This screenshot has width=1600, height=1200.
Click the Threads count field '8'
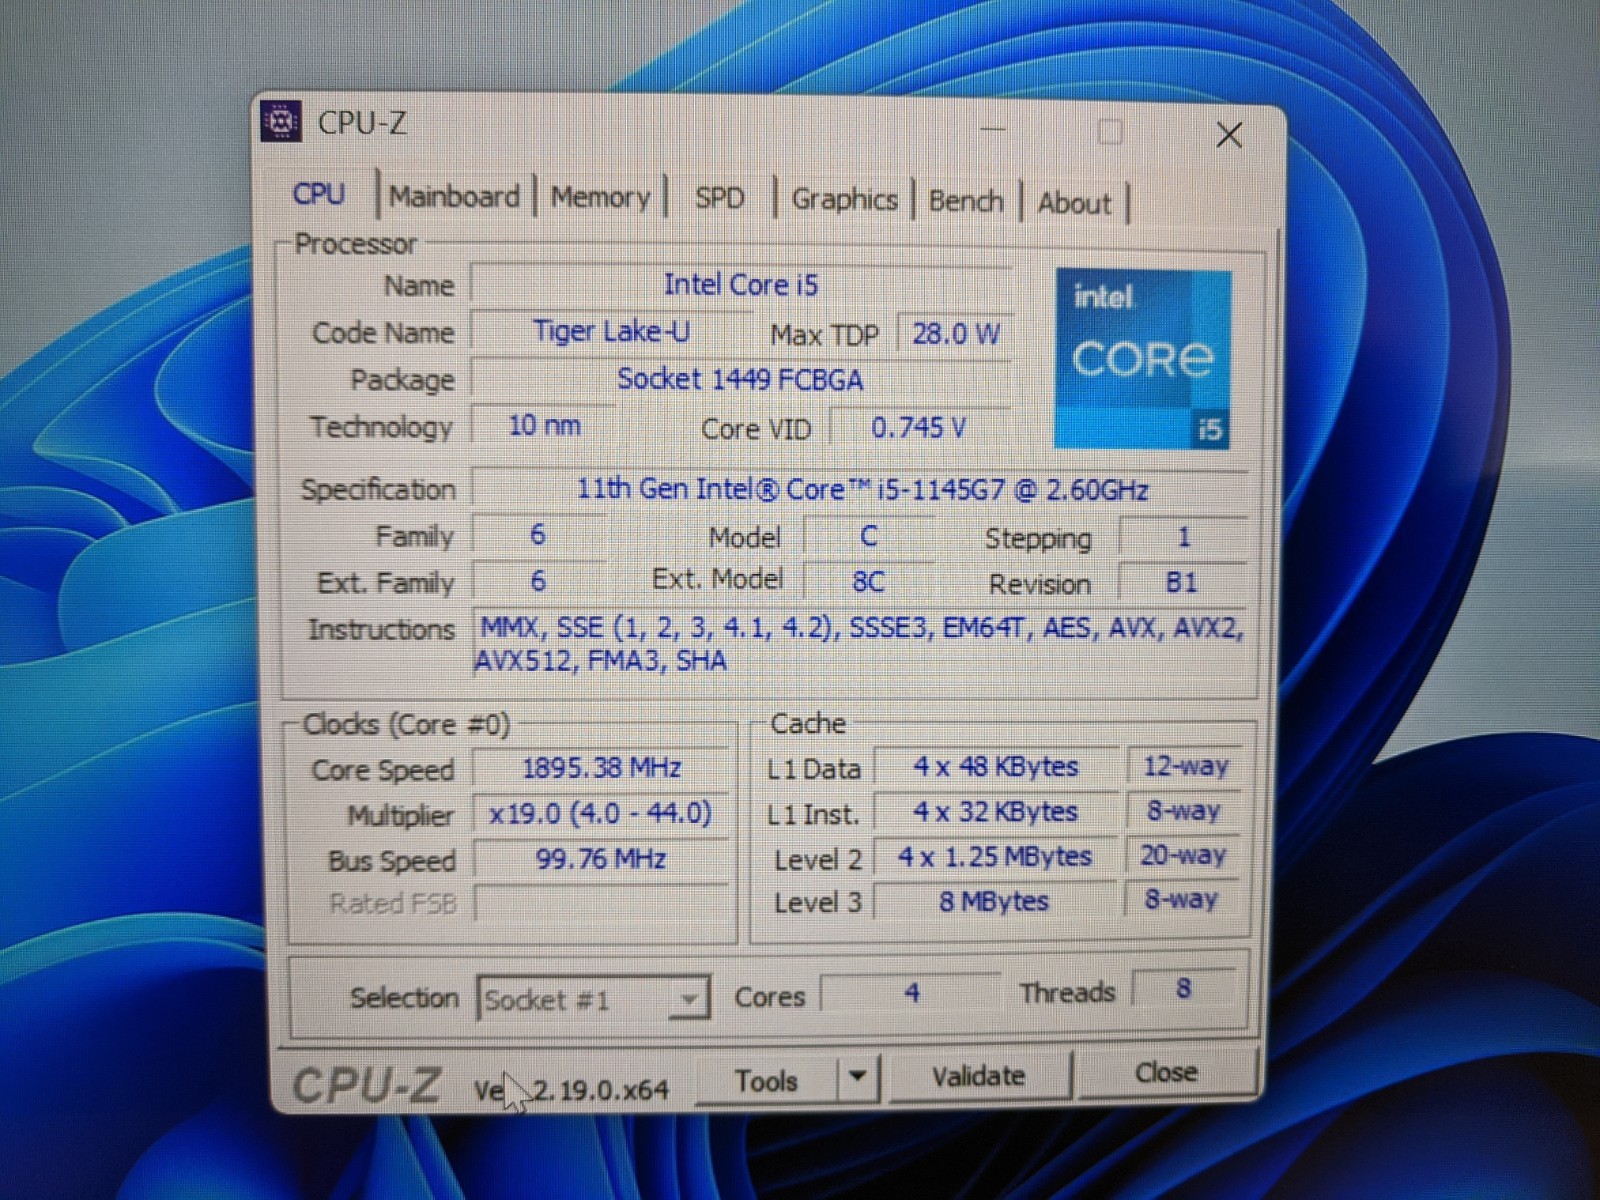(1184, 989)
